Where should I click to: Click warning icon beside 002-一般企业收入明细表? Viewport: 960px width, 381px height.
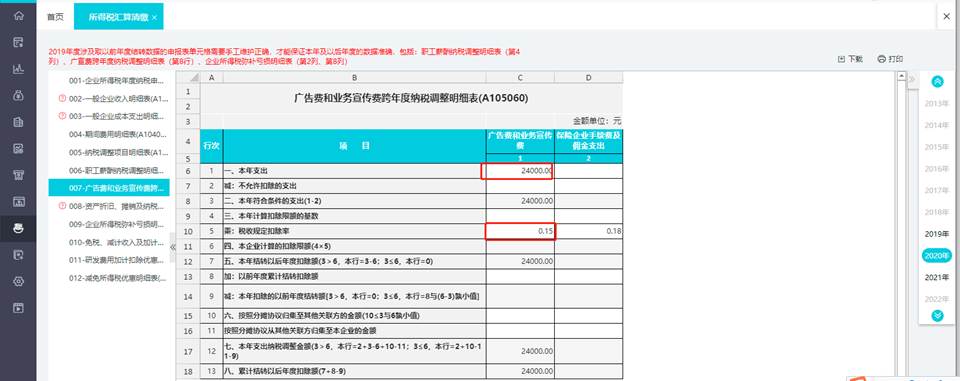[x=62, y=99]
